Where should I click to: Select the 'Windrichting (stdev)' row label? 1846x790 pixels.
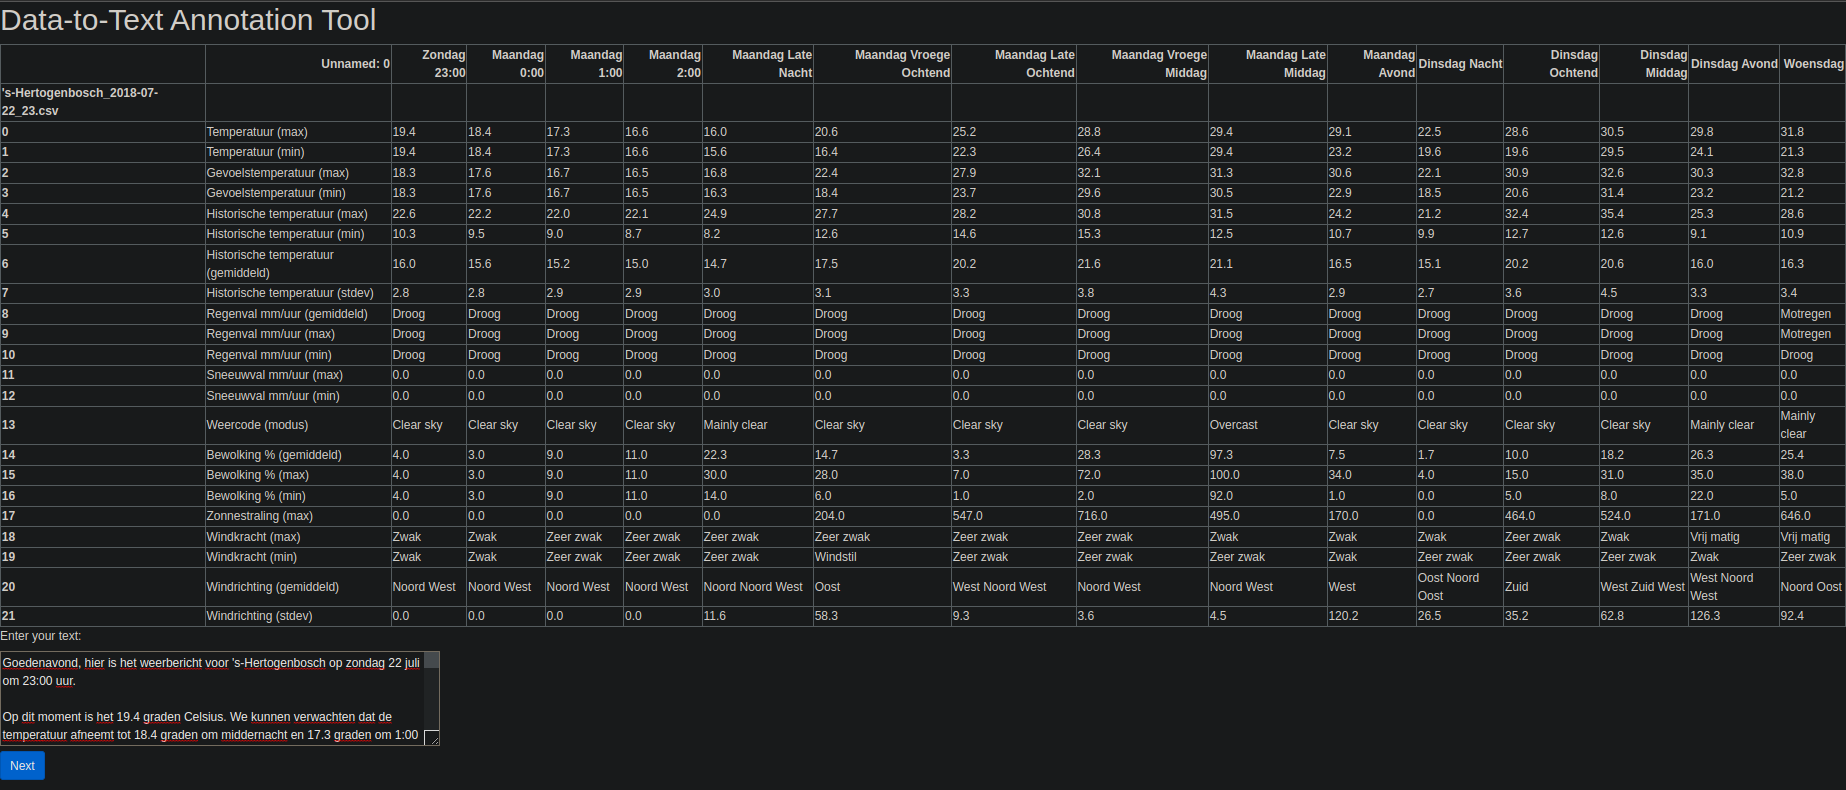click(259, 616)
